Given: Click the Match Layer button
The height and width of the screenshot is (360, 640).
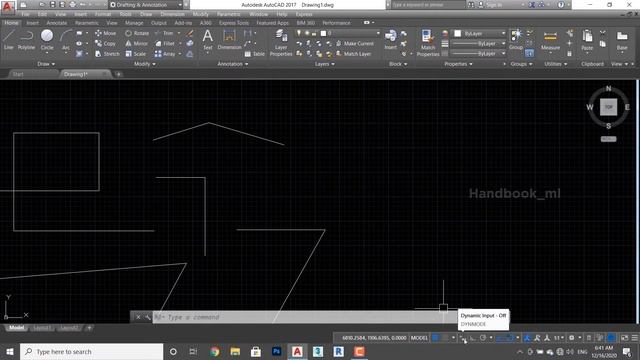Looking at the screenshot, I should (x=353, y=54).
